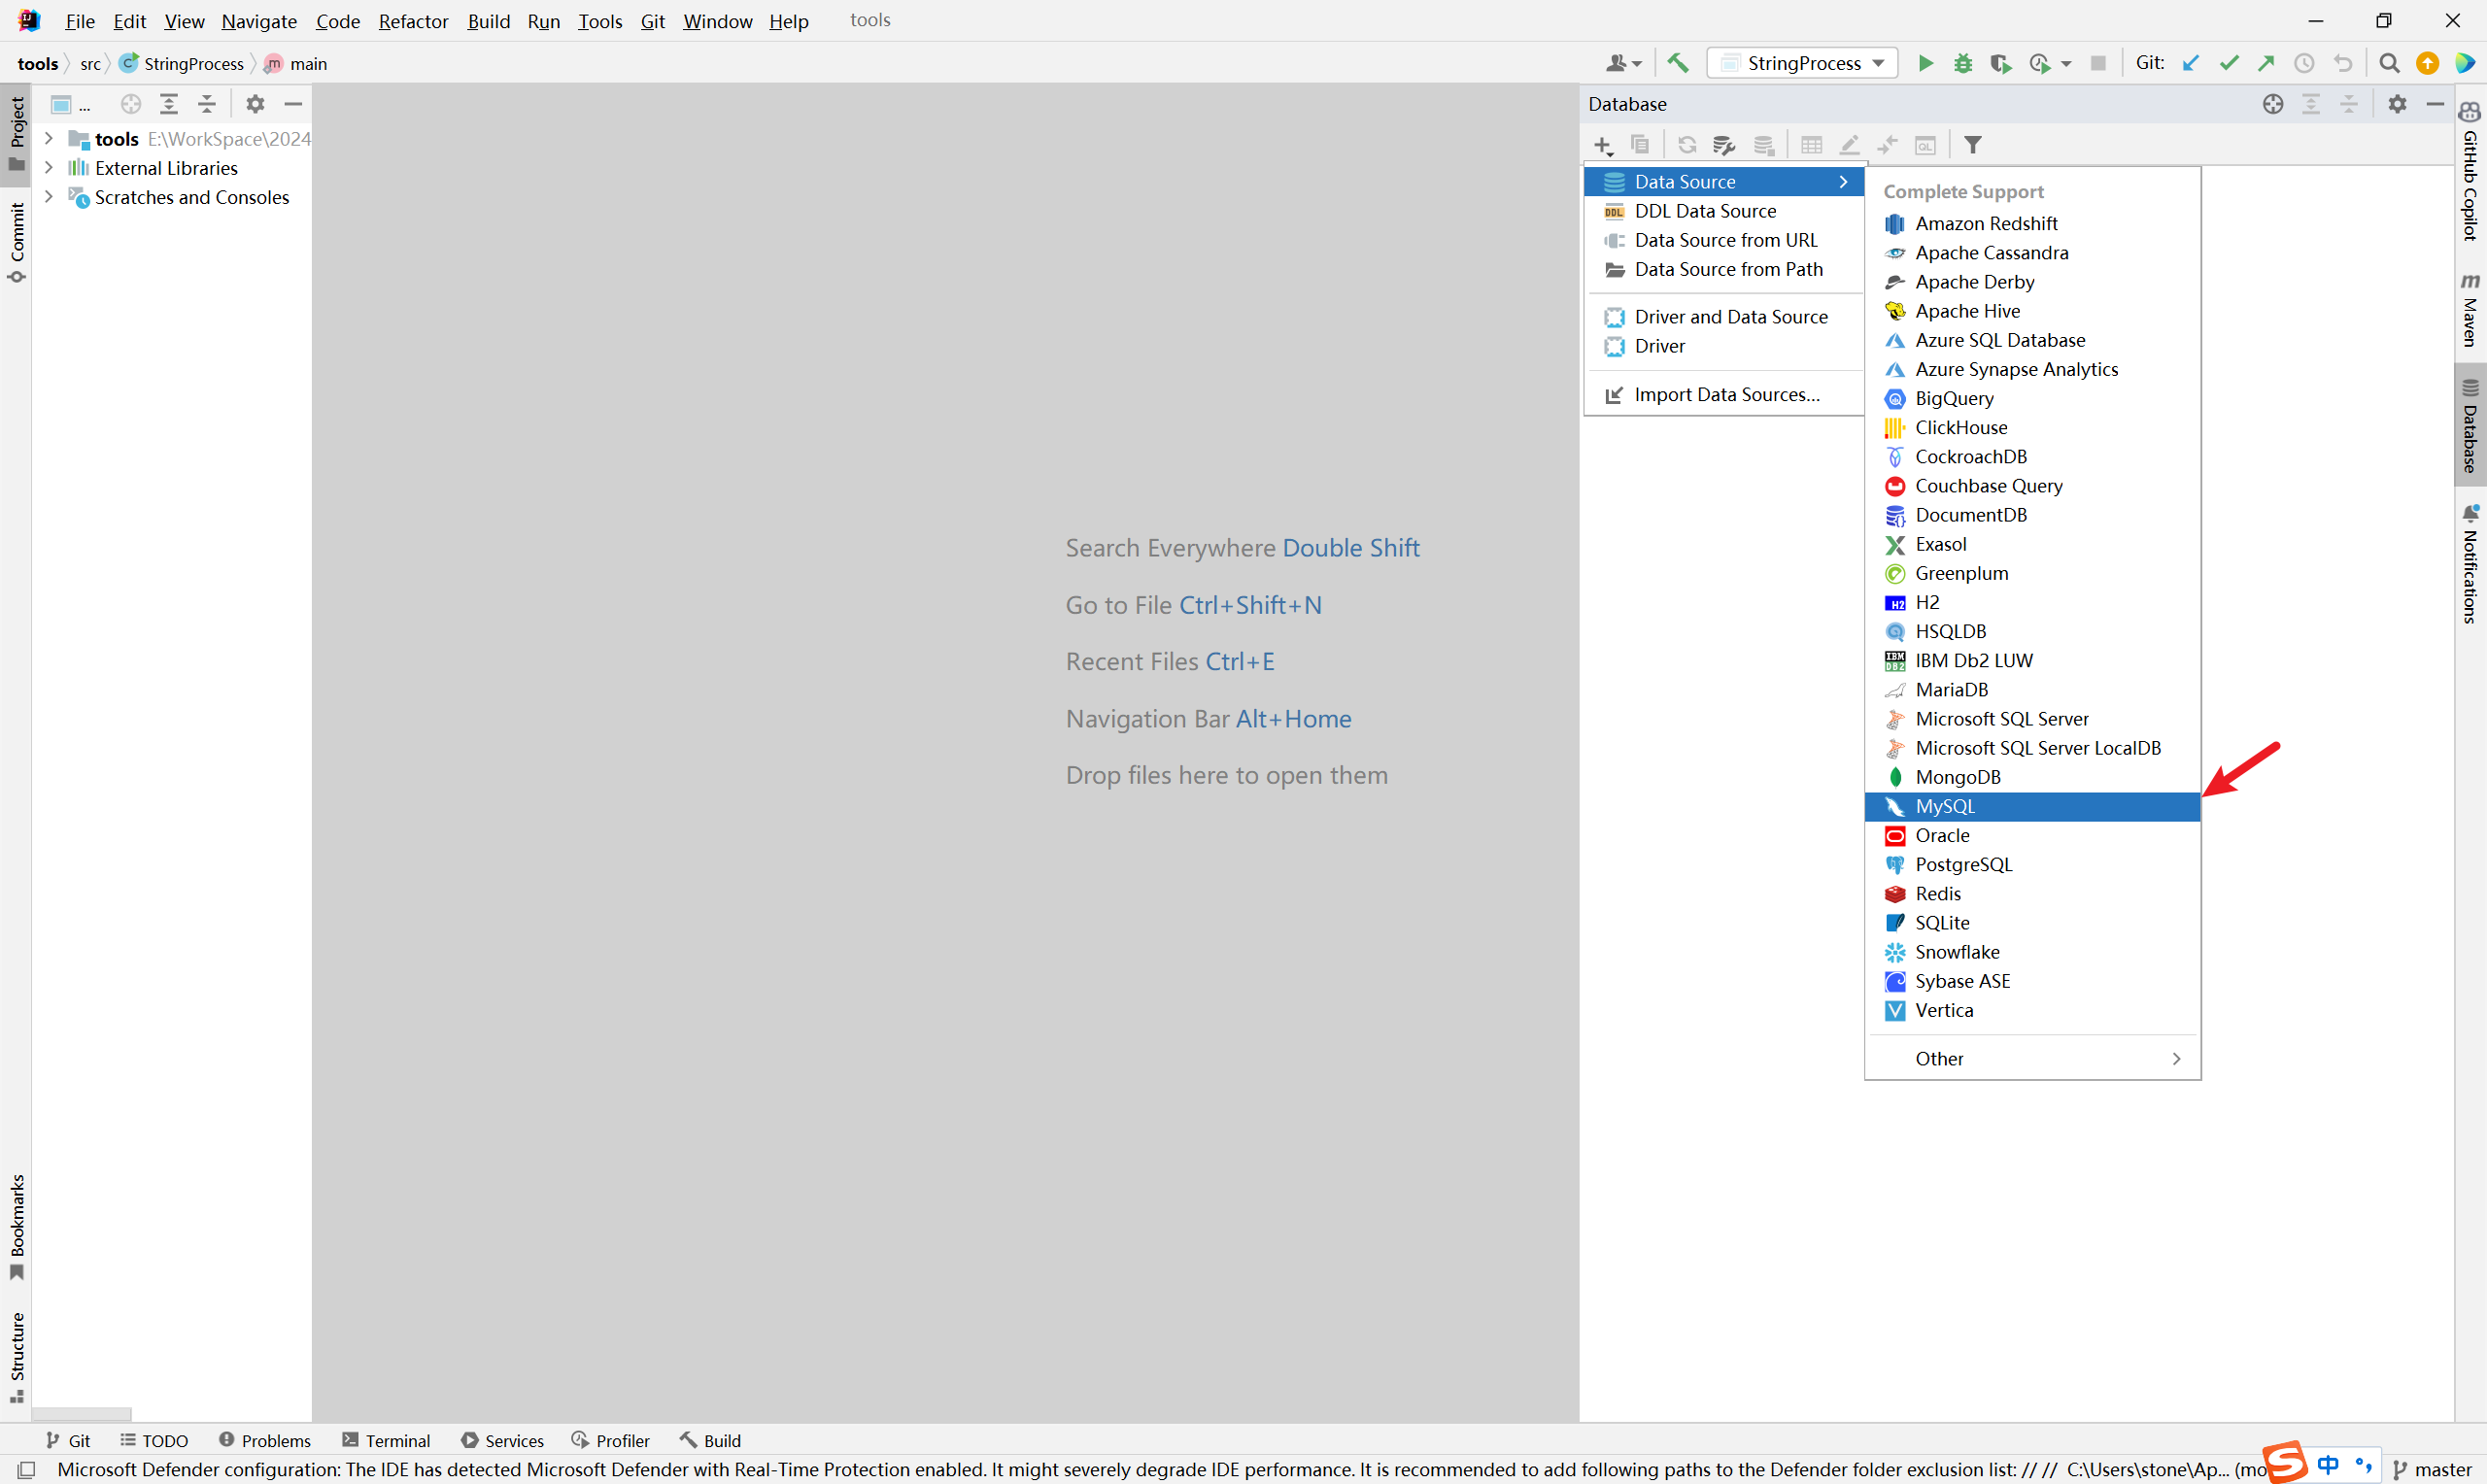Click the src breadcrumb
Image resolution: width=2487 pixels, height=1484 pixels.
[90, 63]
